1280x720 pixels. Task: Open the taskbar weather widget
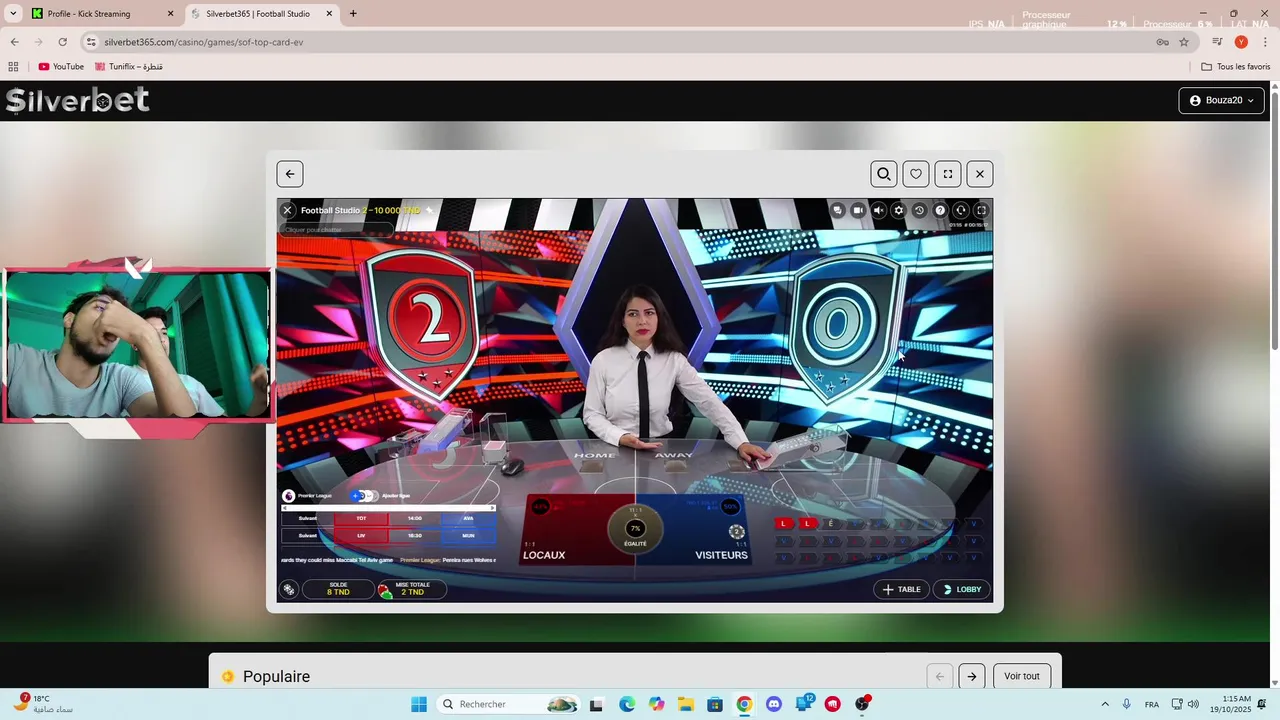point(42,704)
